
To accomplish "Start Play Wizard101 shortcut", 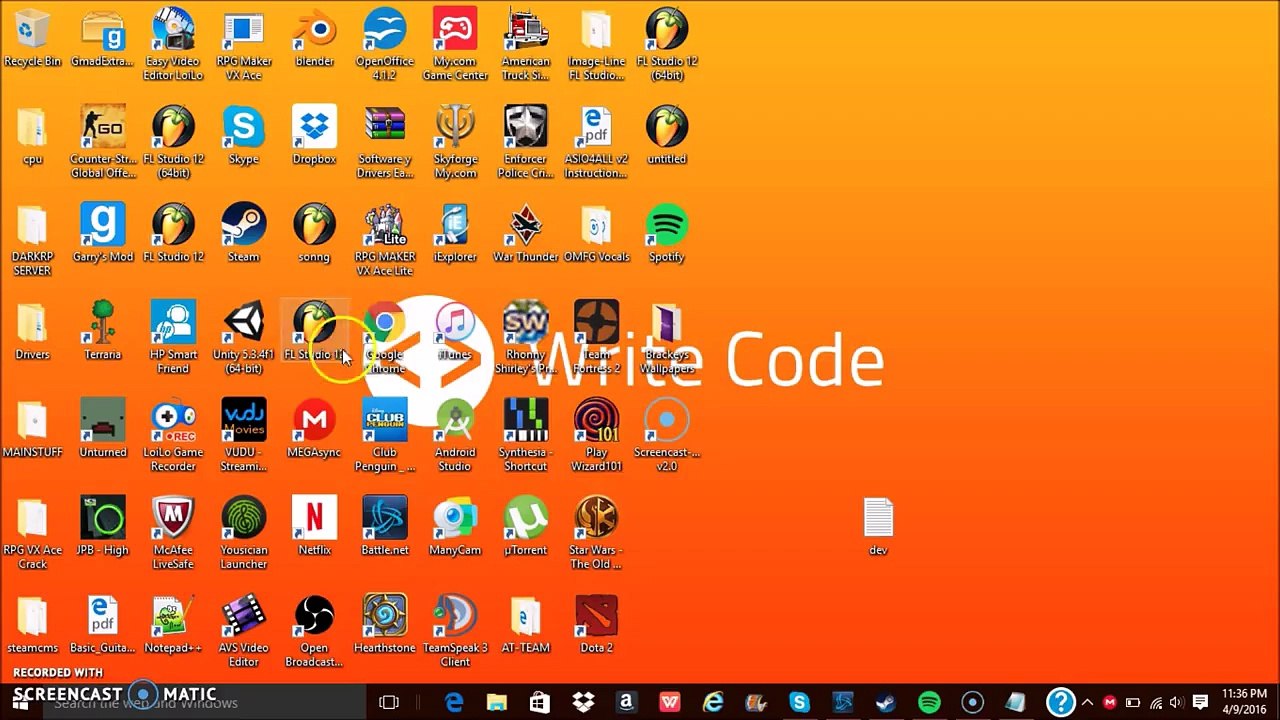I will [596, 436].
